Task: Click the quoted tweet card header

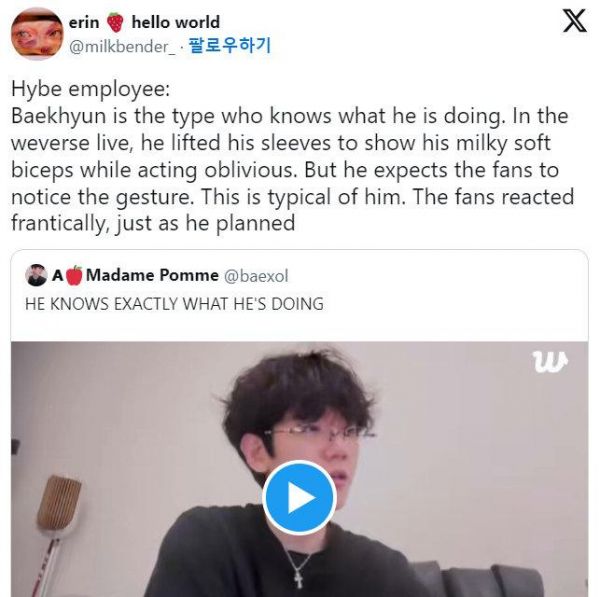Action: point(157,276)
